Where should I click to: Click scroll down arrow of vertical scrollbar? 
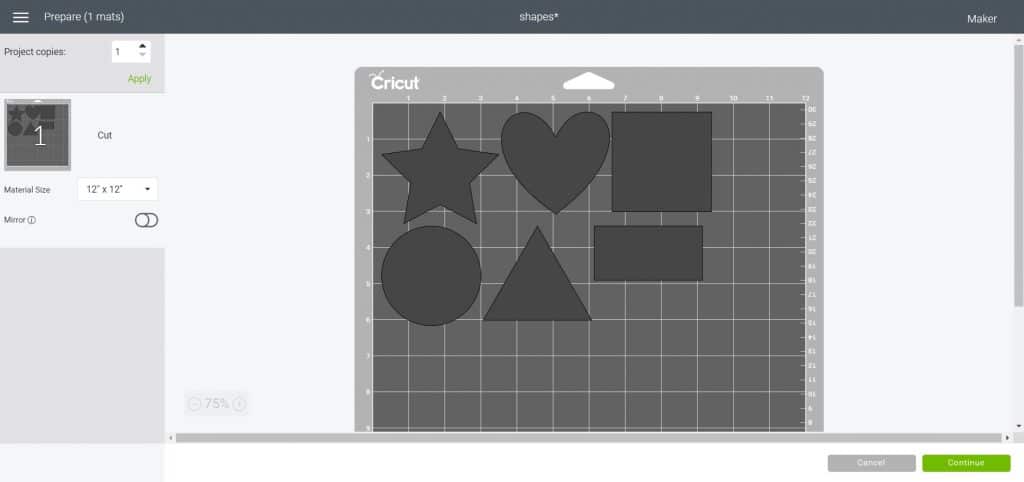1018,426
